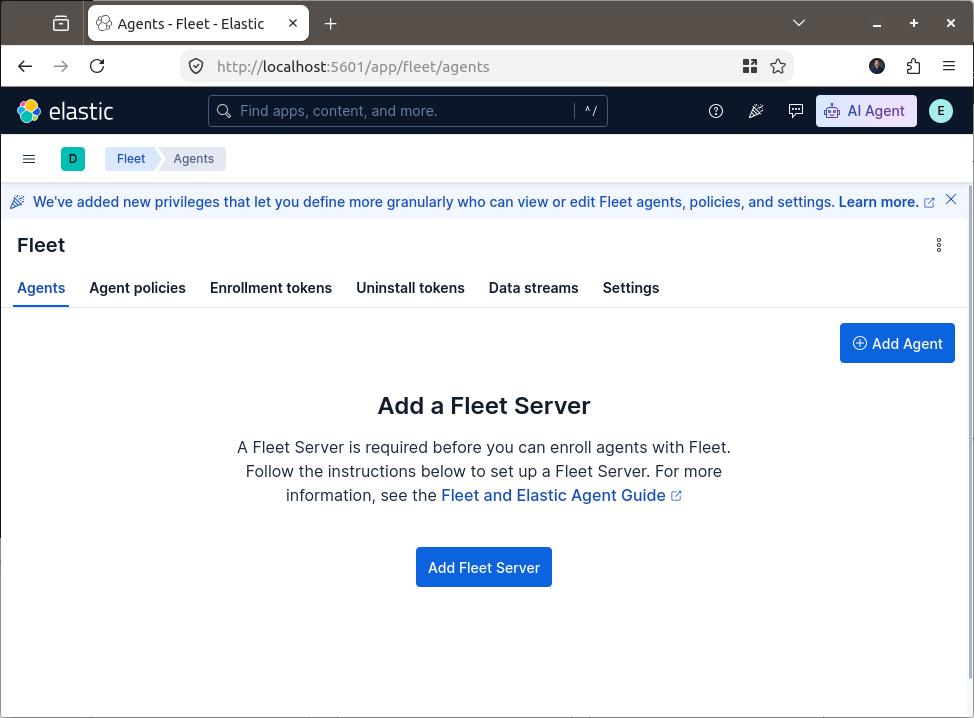Click the party icon in announcement banner

(x=17, y=202)
